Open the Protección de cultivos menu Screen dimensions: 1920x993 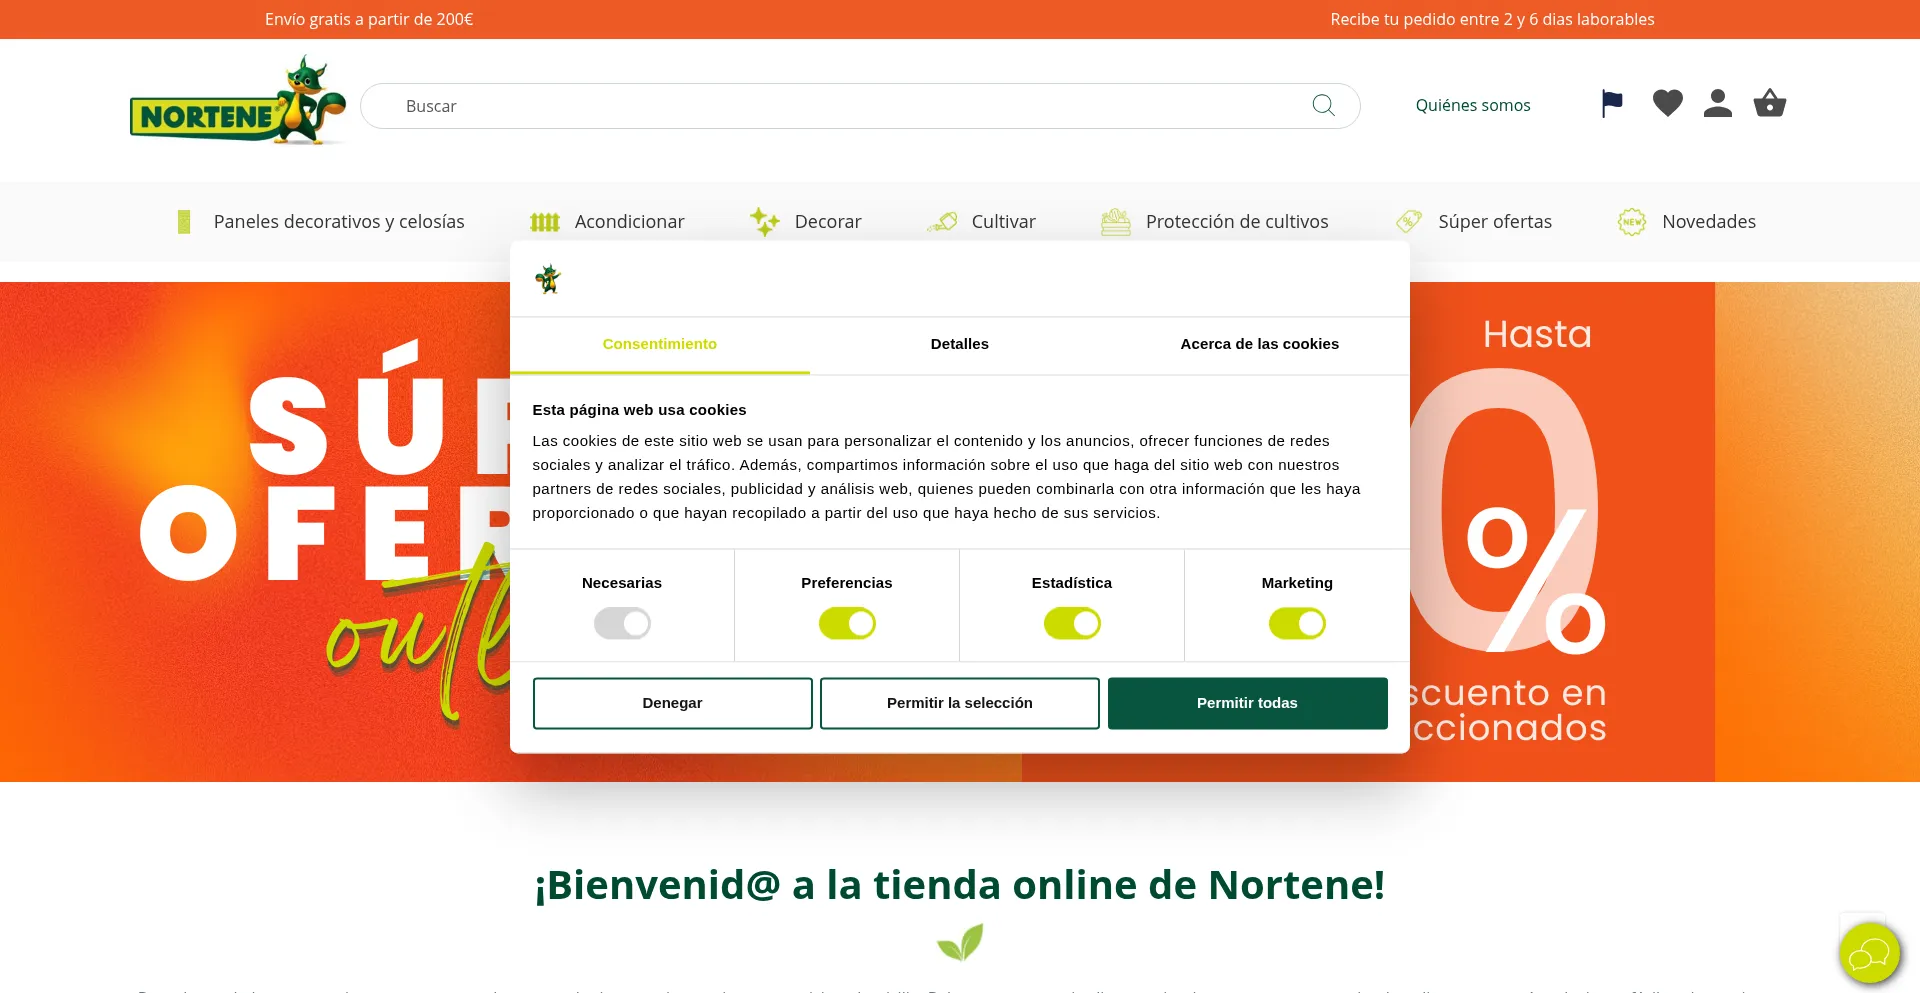coord(1237,222)
